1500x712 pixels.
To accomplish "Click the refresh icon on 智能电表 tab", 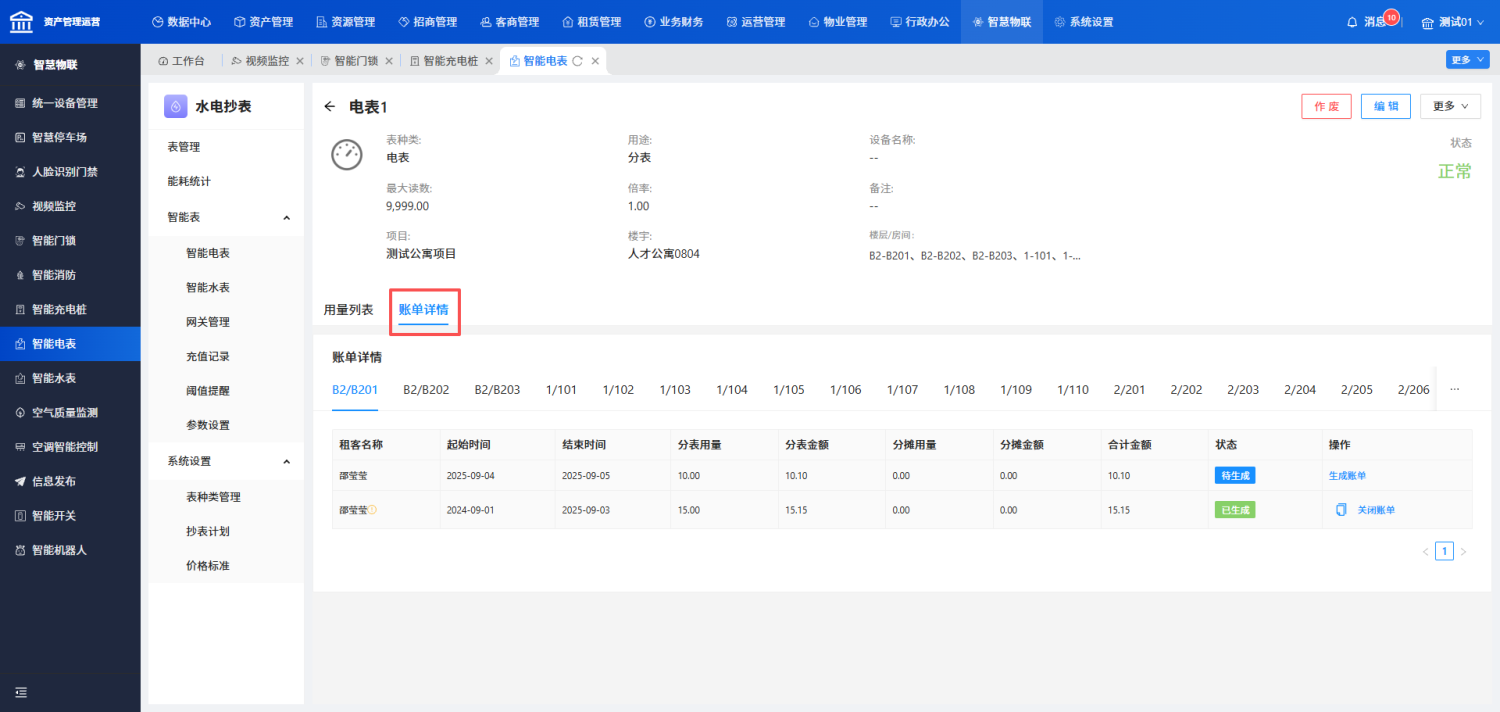I will [x=577, y=61].
